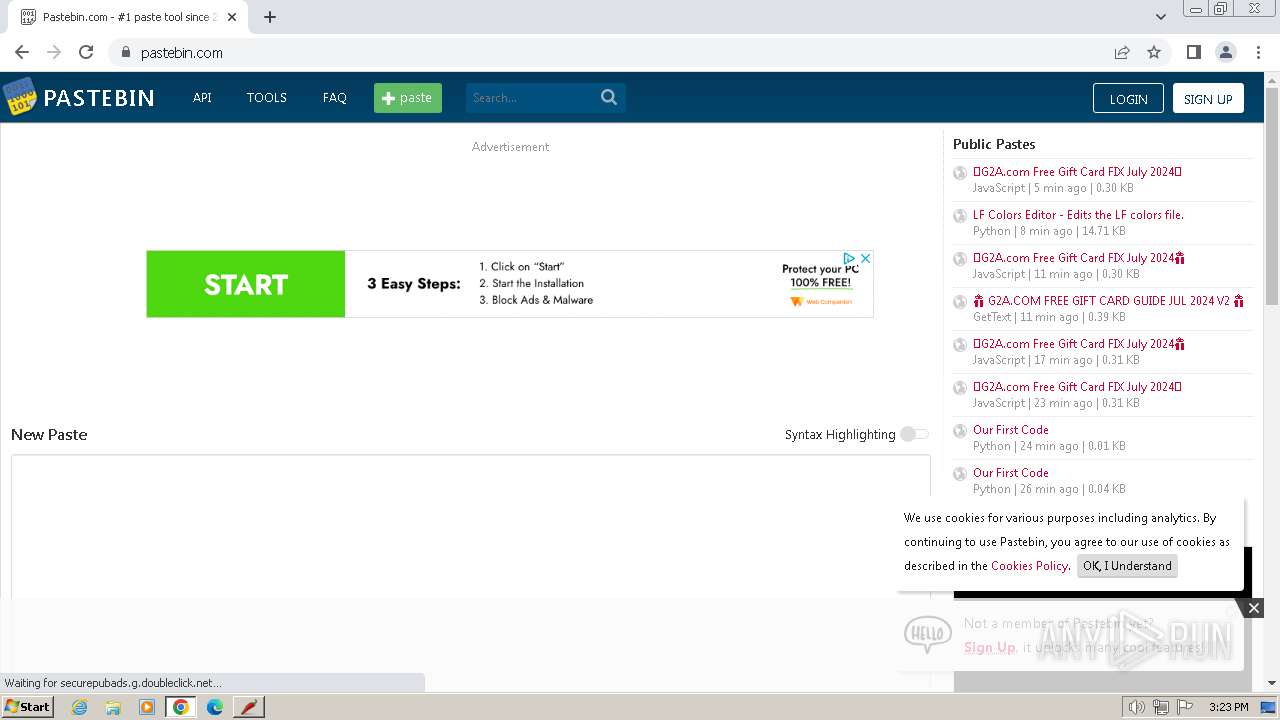This screenshot has width=1280, height=720.
Task: Click the network icon in system tray
Action: tap(1160, 707)
